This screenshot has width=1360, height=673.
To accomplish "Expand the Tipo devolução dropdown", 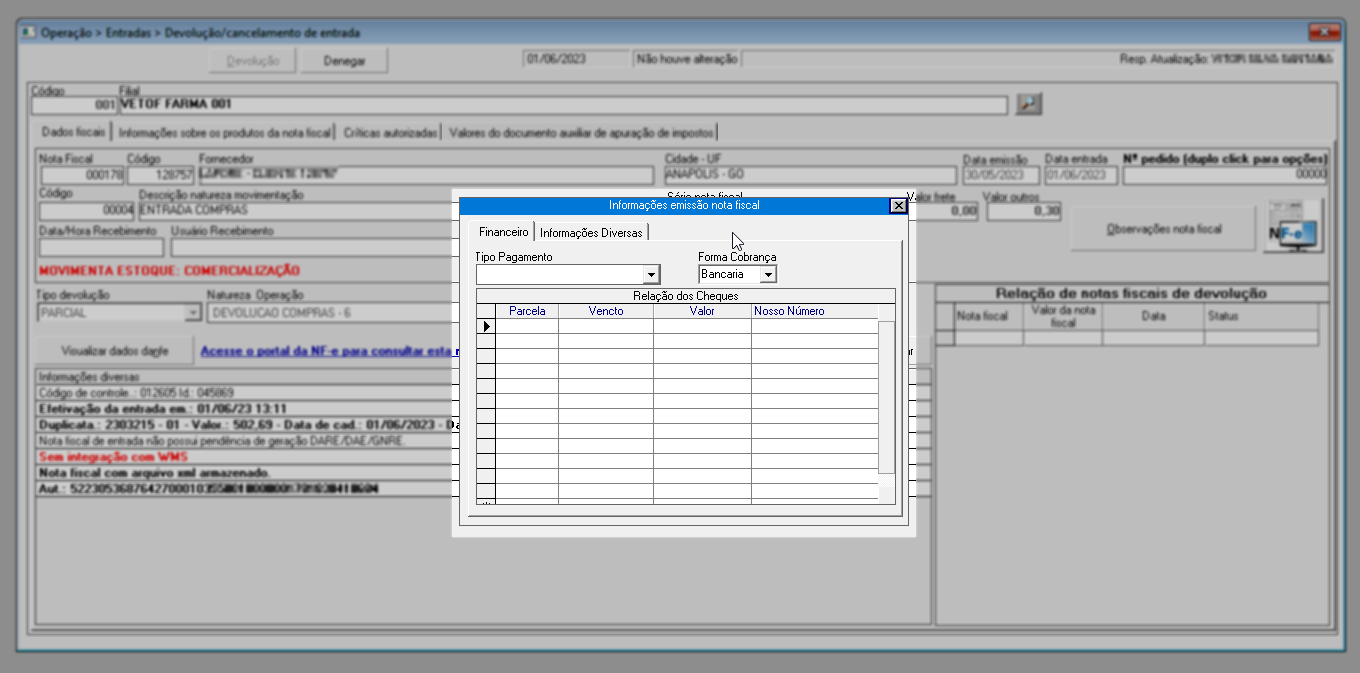I will (x=193, y=313).
